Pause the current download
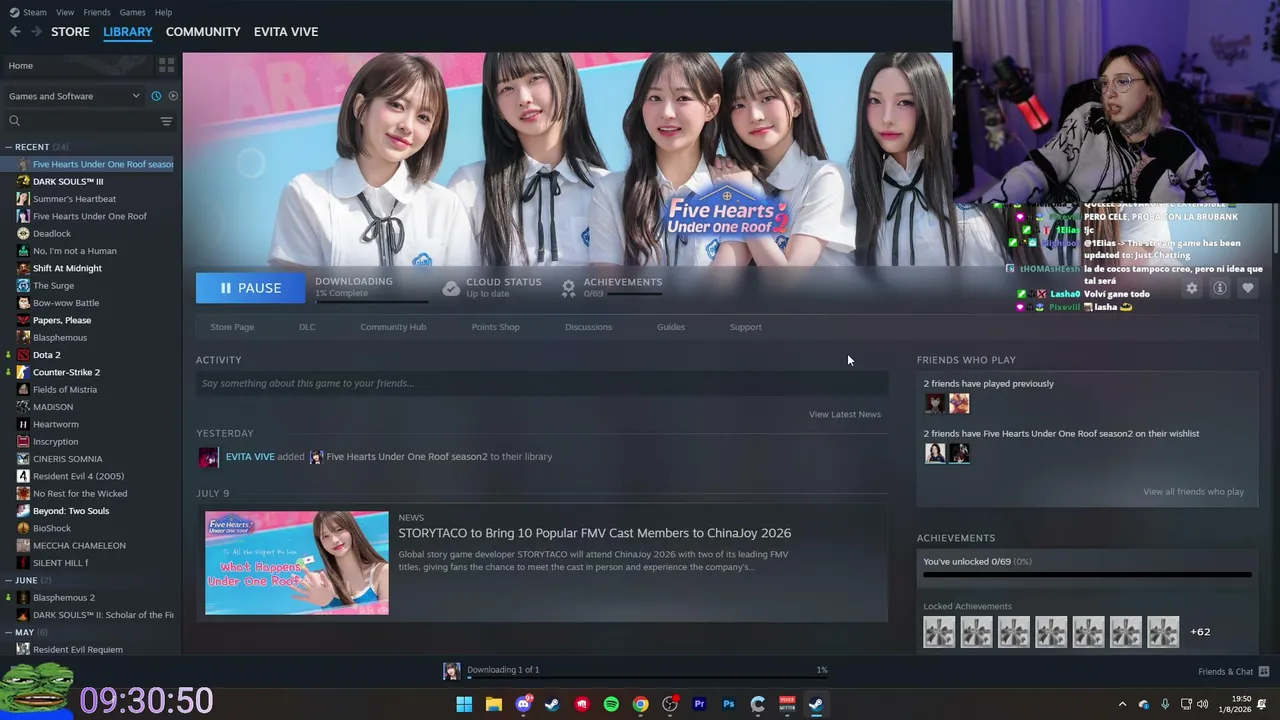Viewport: 1280px width, 720px height. [250, 288]
